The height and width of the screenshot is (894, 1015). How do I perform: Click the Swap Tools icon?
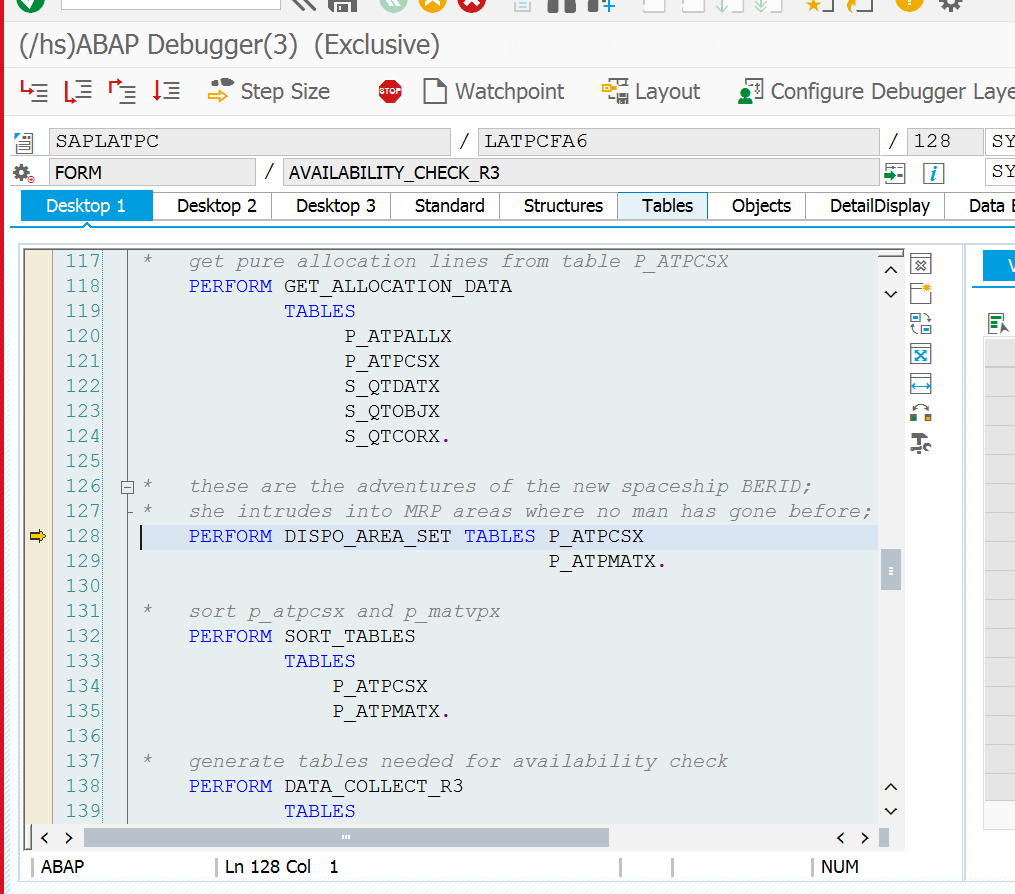point(920,413)
